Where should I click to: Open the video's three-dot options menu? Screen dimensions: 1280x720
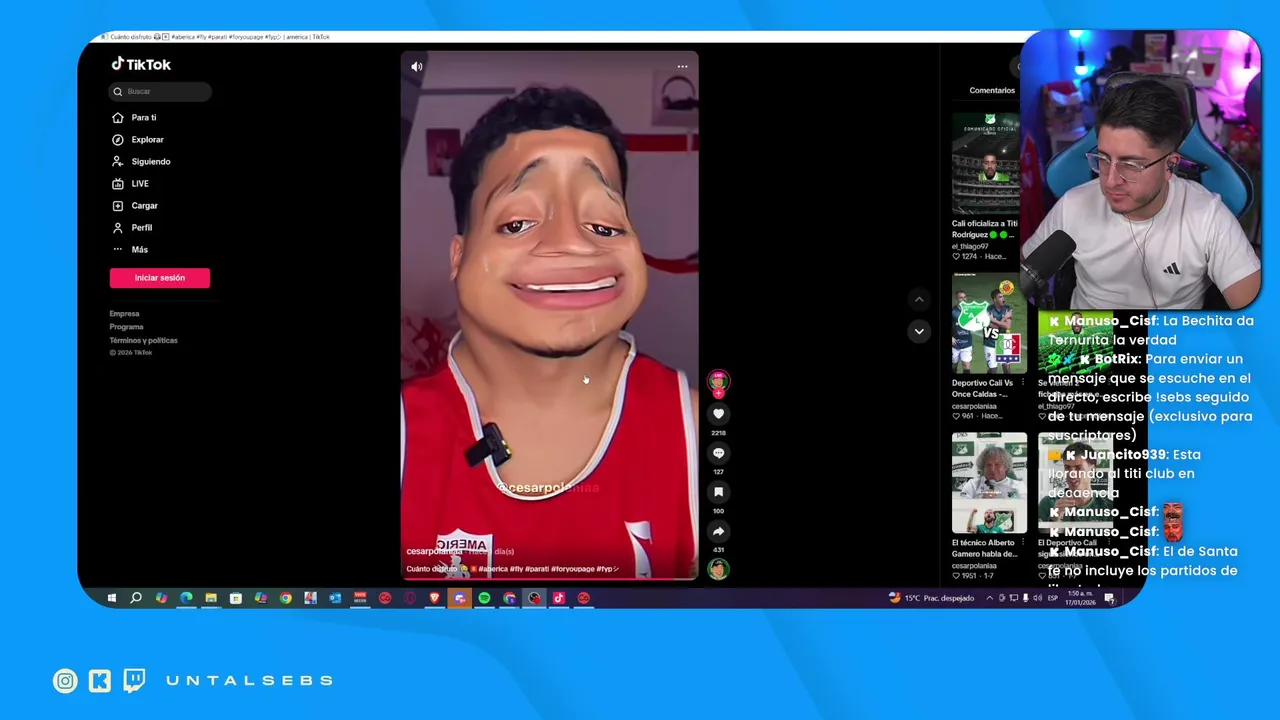[682, 67]
